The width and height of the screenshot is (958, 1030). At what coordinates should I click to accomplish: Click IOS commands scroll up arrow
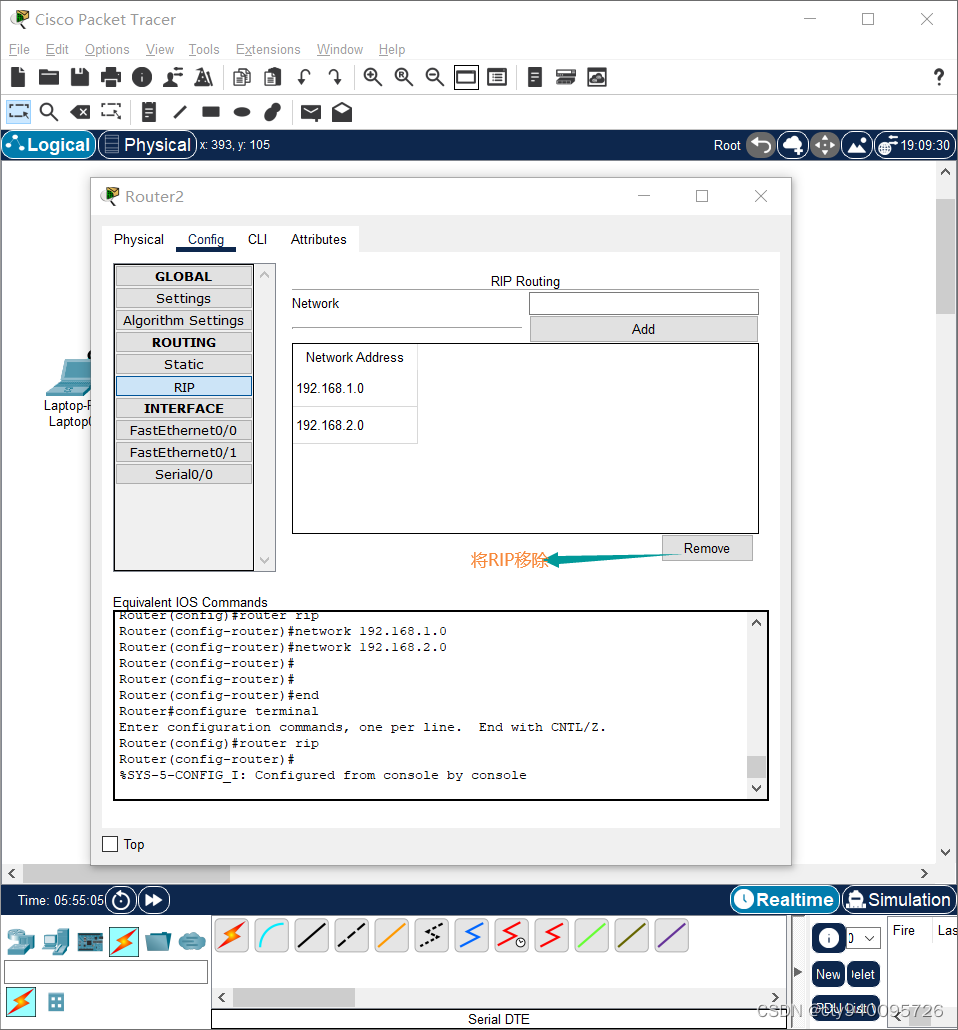[x=756, y=623]
